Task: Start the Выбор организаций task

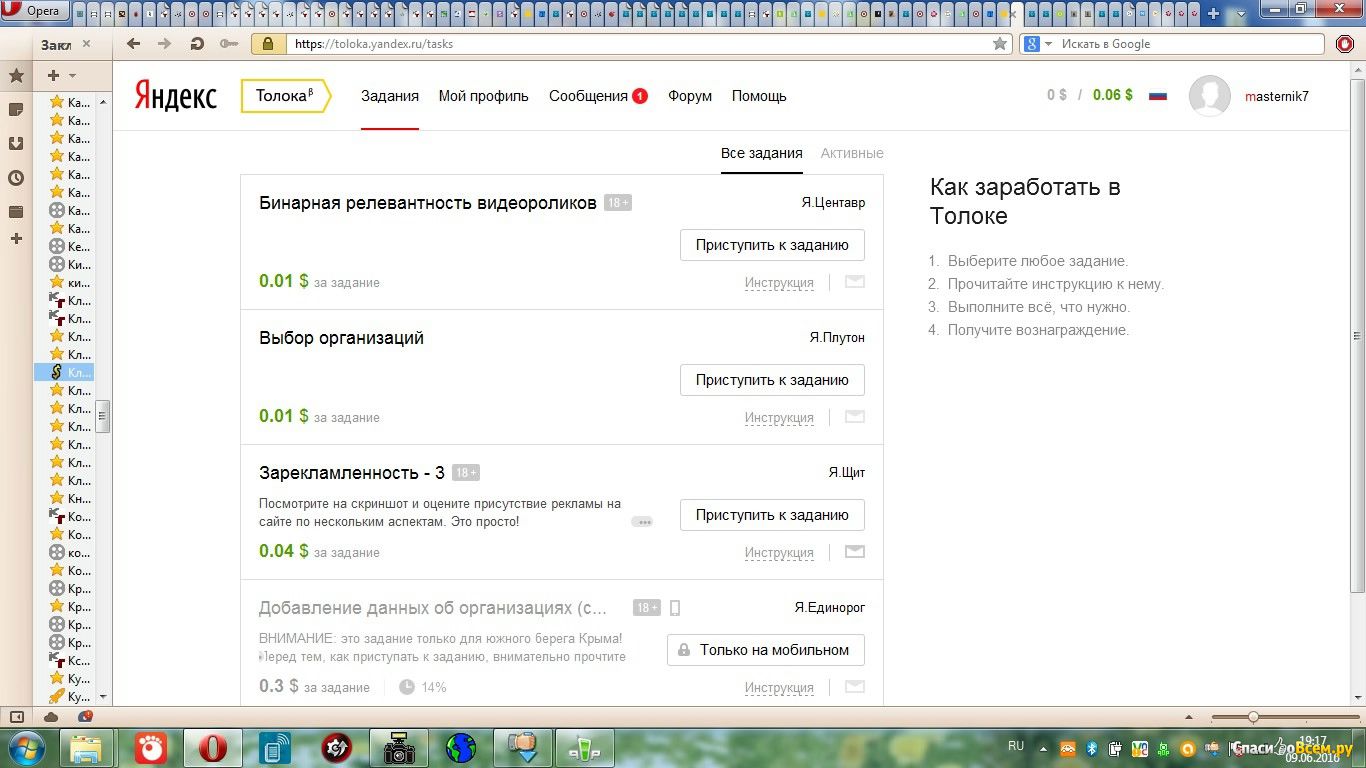Action: pyautogui.click(x=772, y=380)
